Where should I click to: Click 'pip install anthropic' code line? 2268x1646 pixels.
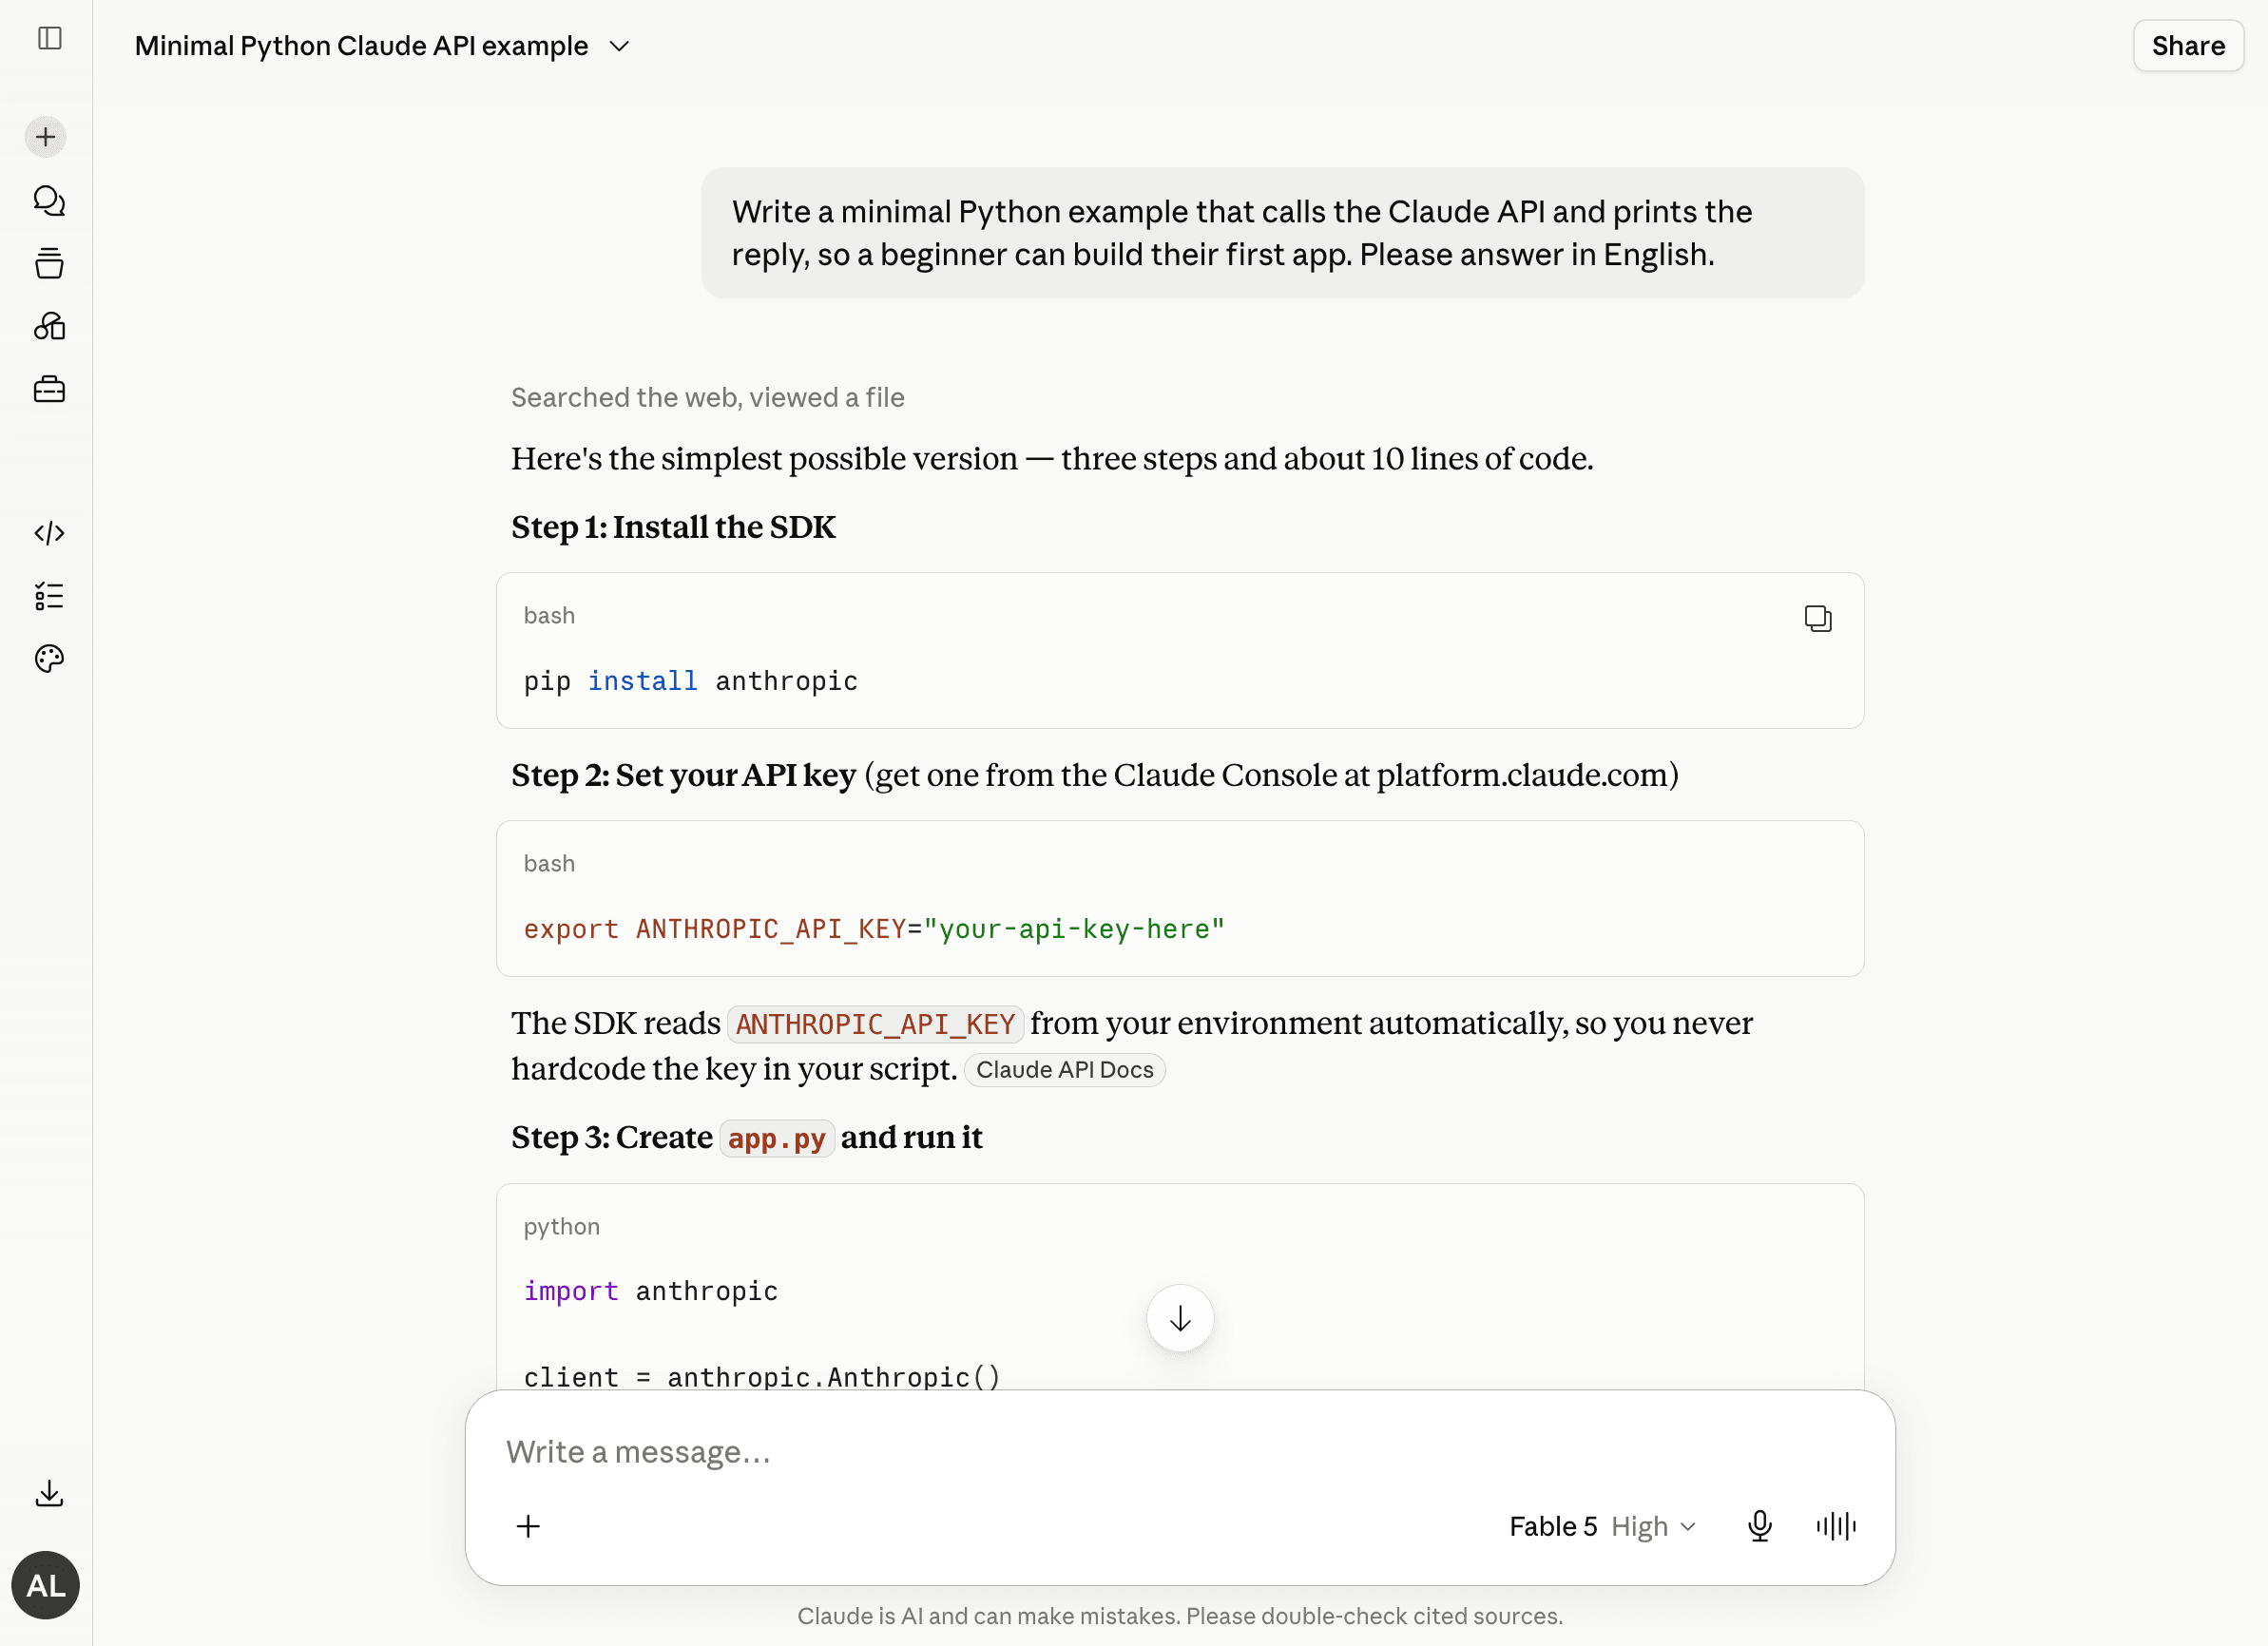pyautogui.click(x=690, y=681)
